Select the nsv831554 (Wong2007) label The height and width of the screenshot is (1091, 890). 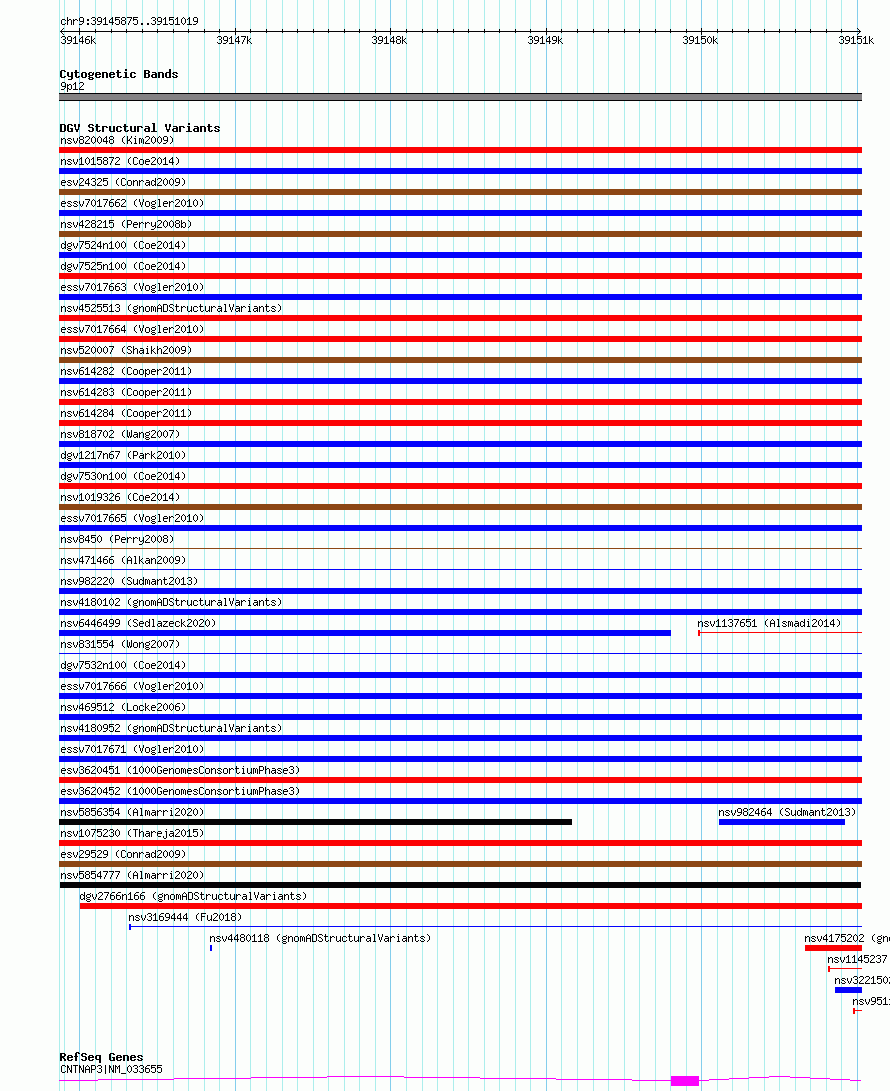click(x=120, y=644)
